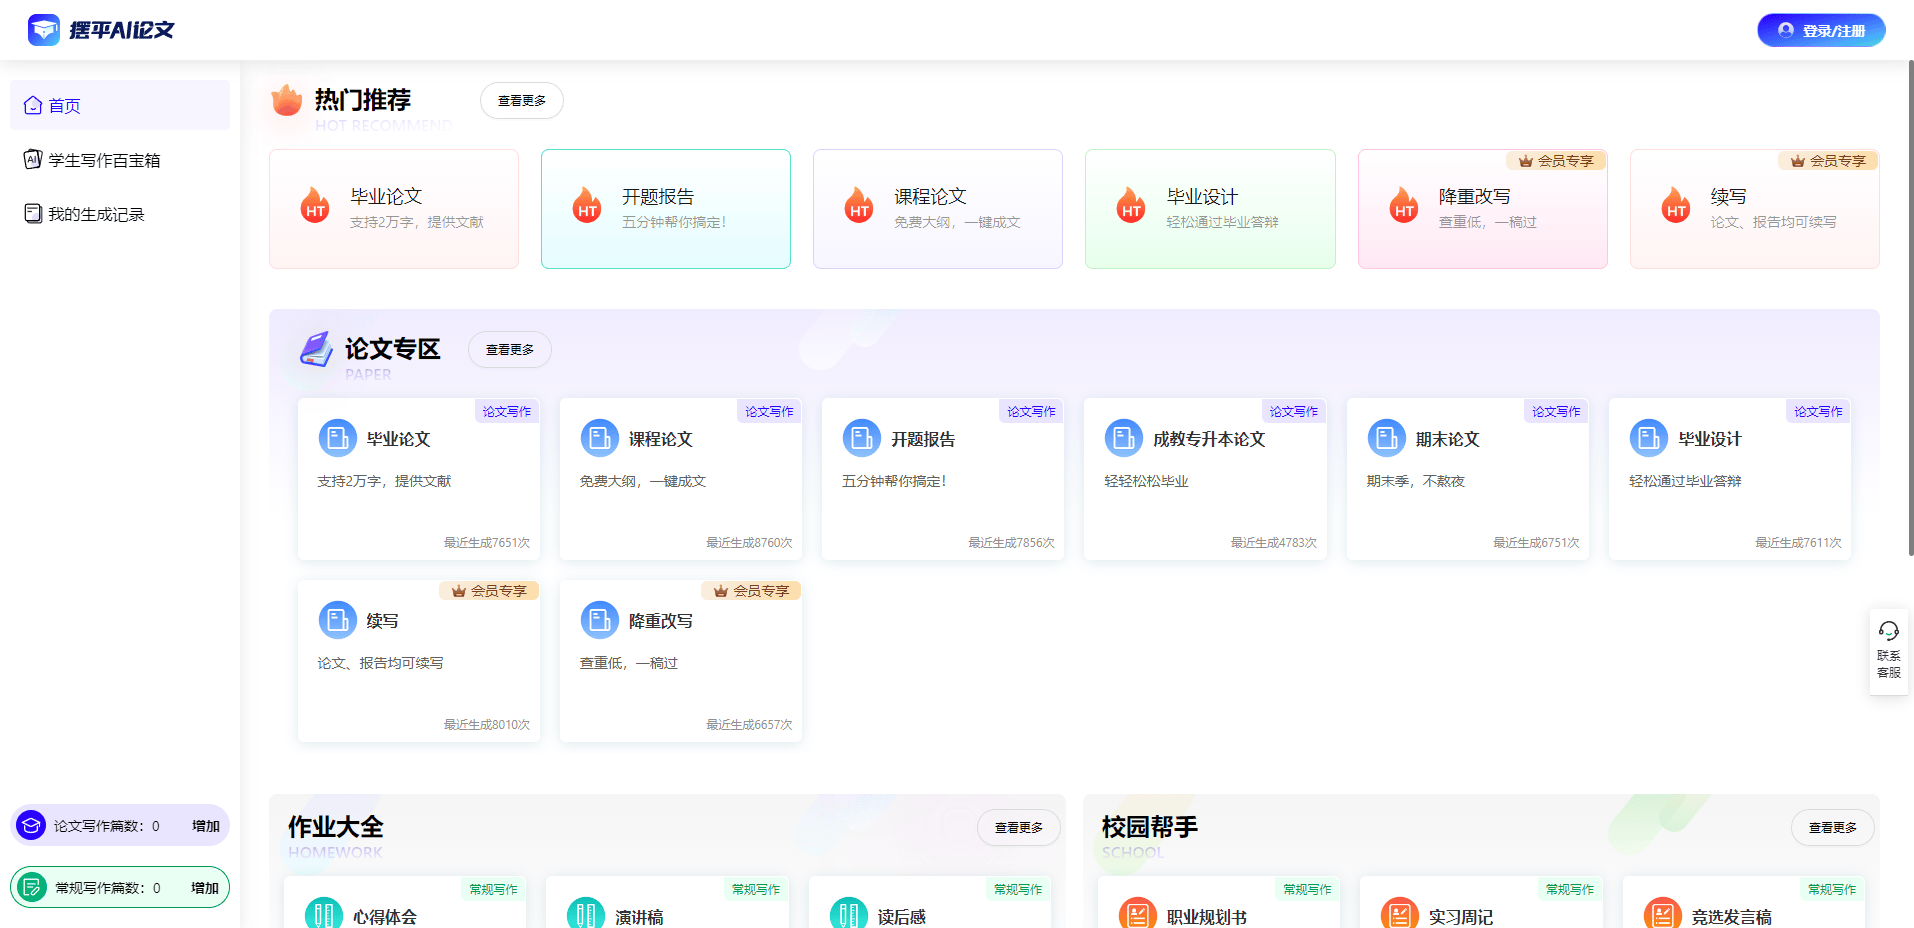Image resolution: width=1914 pixels, height=928 pixels.
Task: Open the 读后感 card in 作业大全
Action: point(929,912)
